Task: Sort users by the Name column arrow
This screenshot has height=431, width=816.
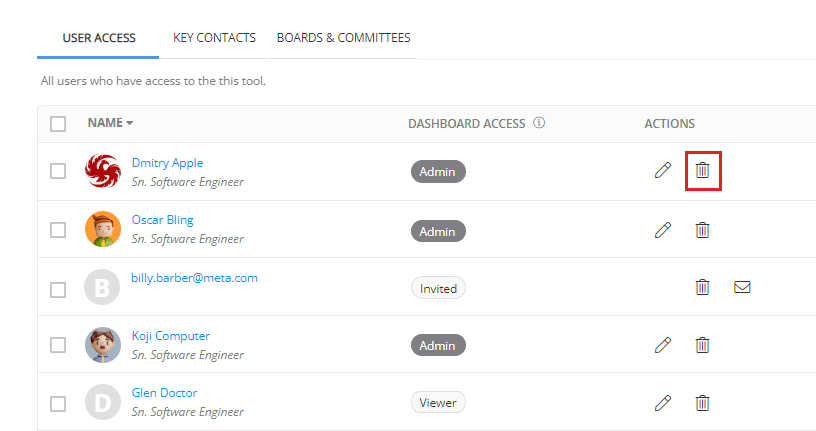Action: [130, 124]
